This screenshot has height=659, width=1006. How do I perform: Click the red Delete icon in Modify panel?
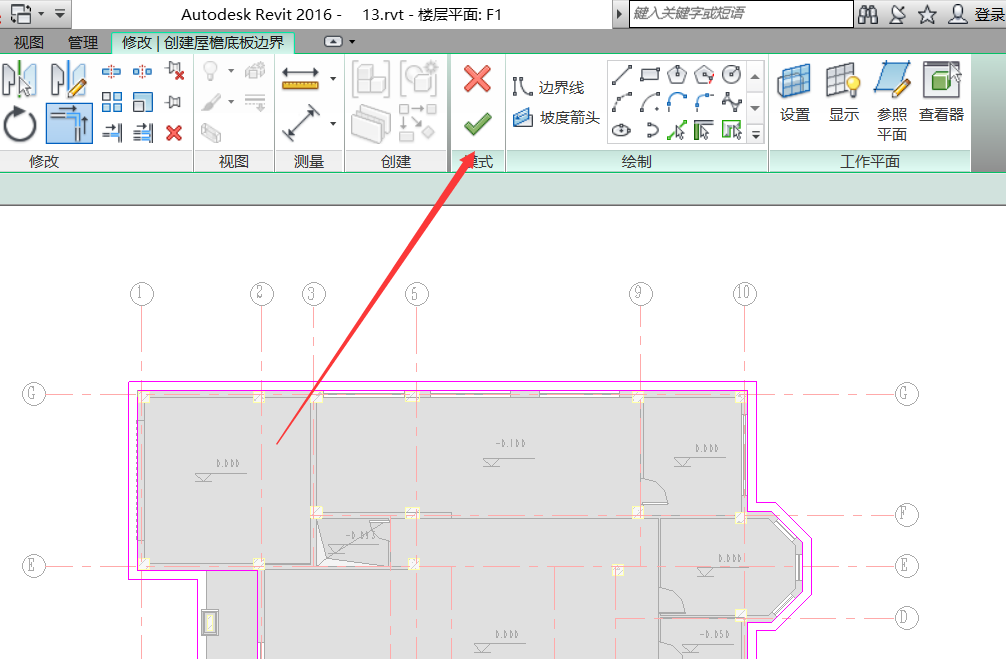tap(174, 132)
